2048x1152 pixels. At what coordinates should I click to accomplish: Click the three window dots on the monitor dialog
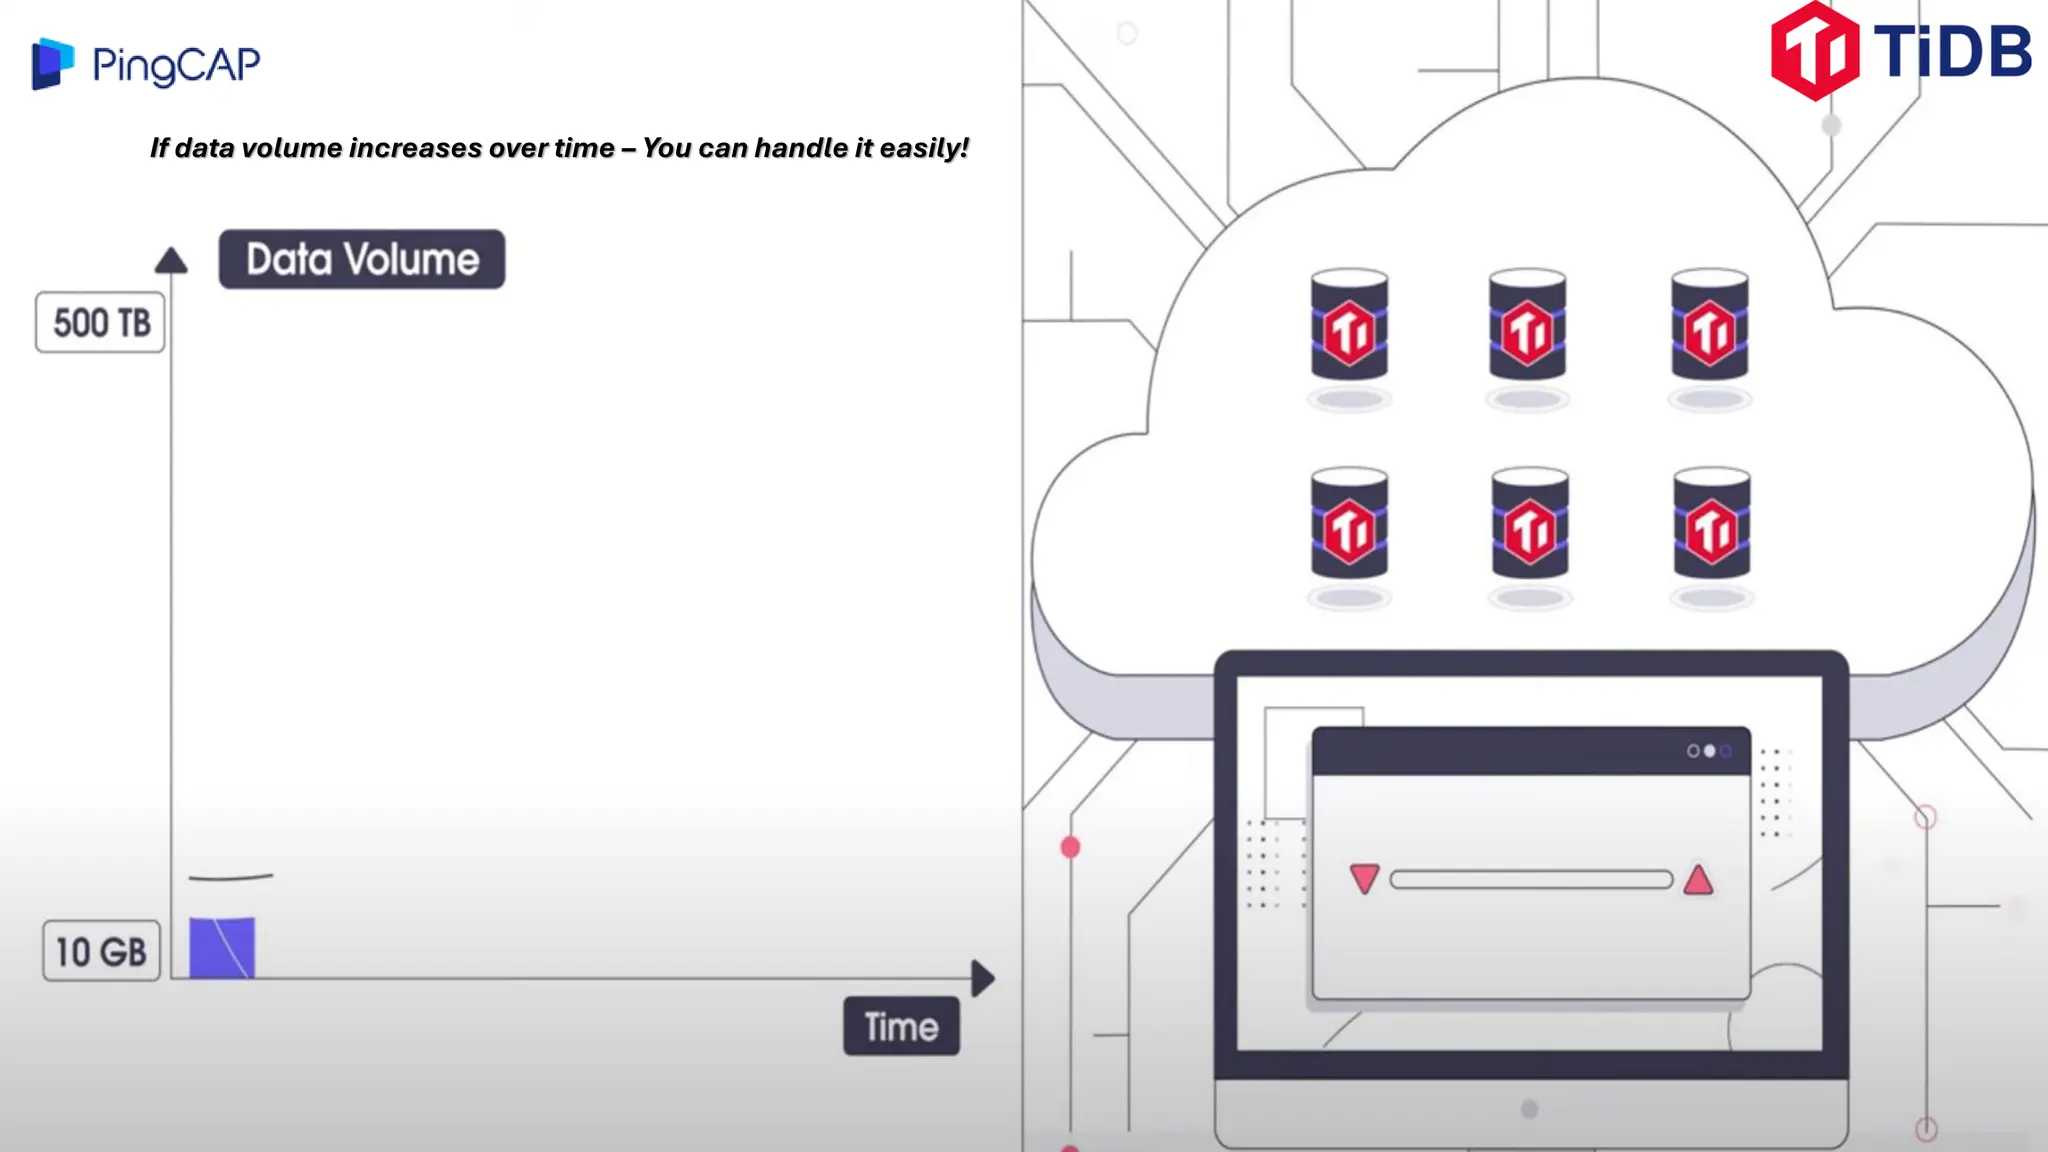click(1709, 751)
